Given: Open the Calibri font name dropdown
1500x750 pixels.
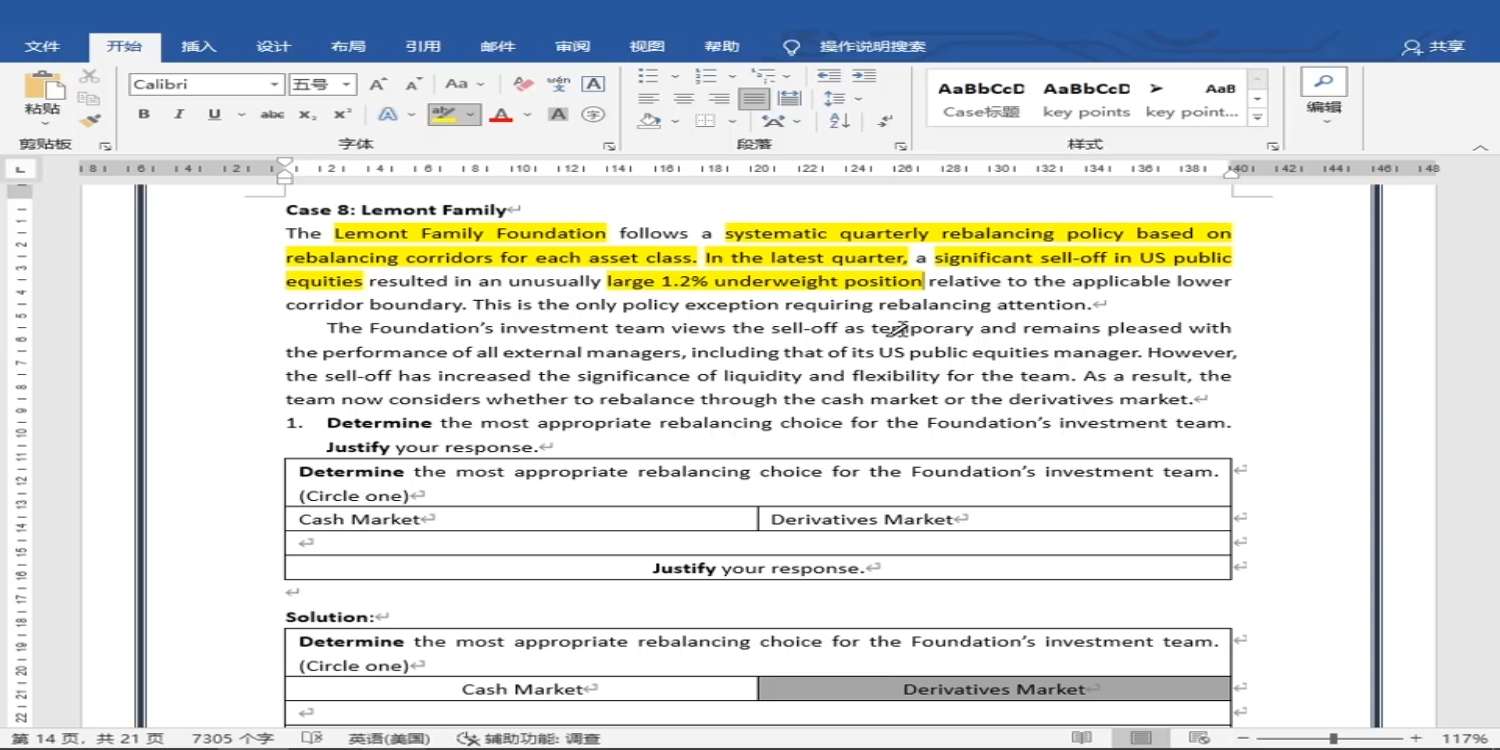Looking at the screenshot, I should pos(274,85).
